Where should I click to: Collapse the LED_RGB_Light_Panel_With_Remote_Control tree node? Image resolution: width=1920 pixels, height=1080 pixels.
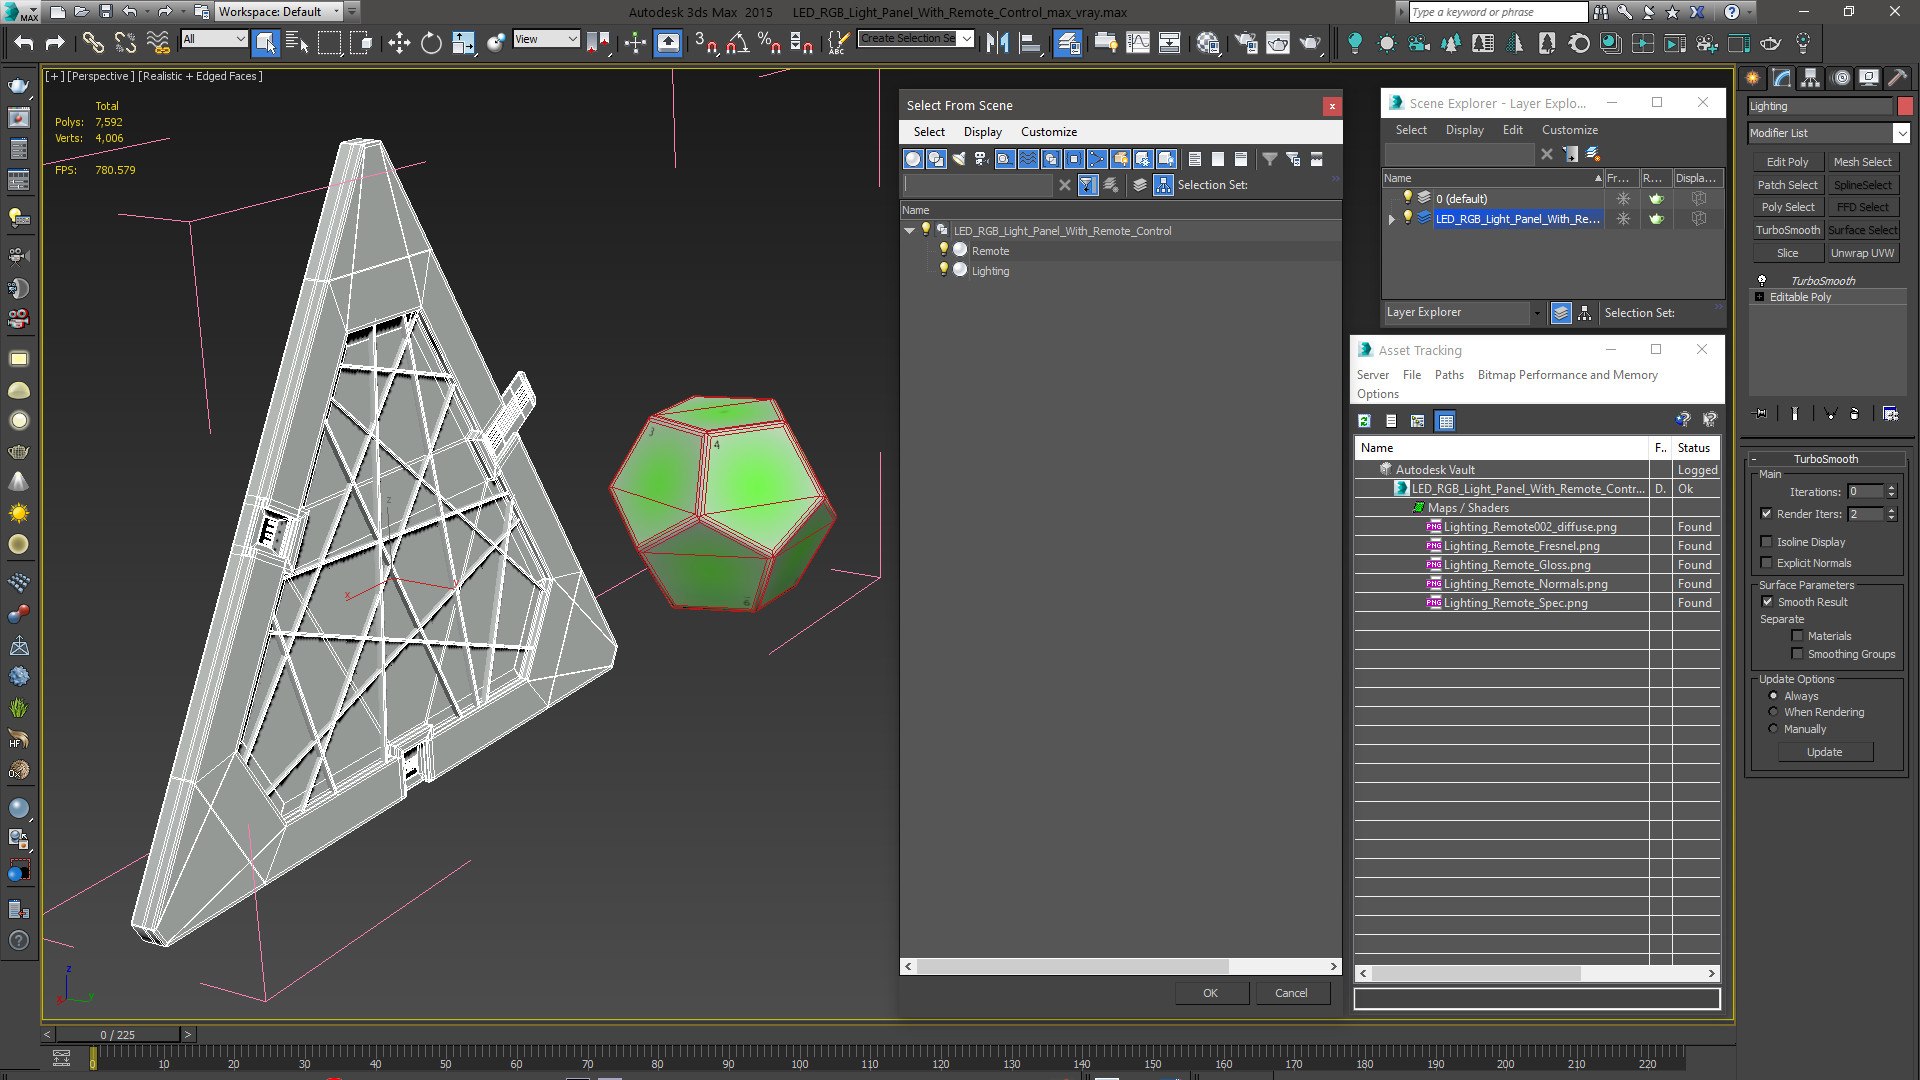pyautogui.click(x=910, y=231)
